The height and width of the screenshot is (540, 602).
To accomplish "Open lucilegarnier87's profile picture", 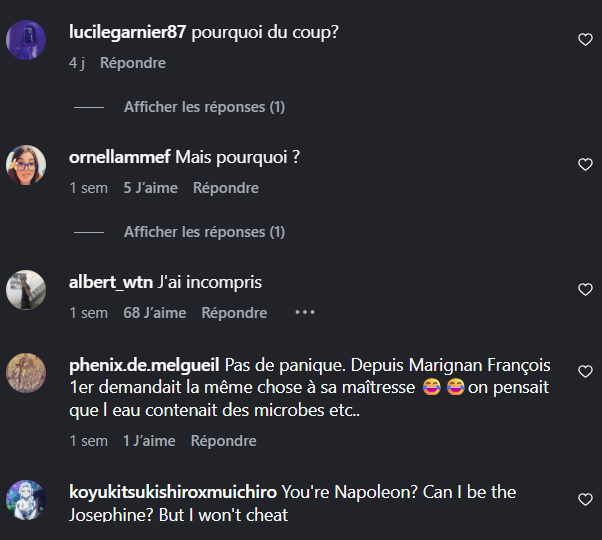I will point(26,40).
